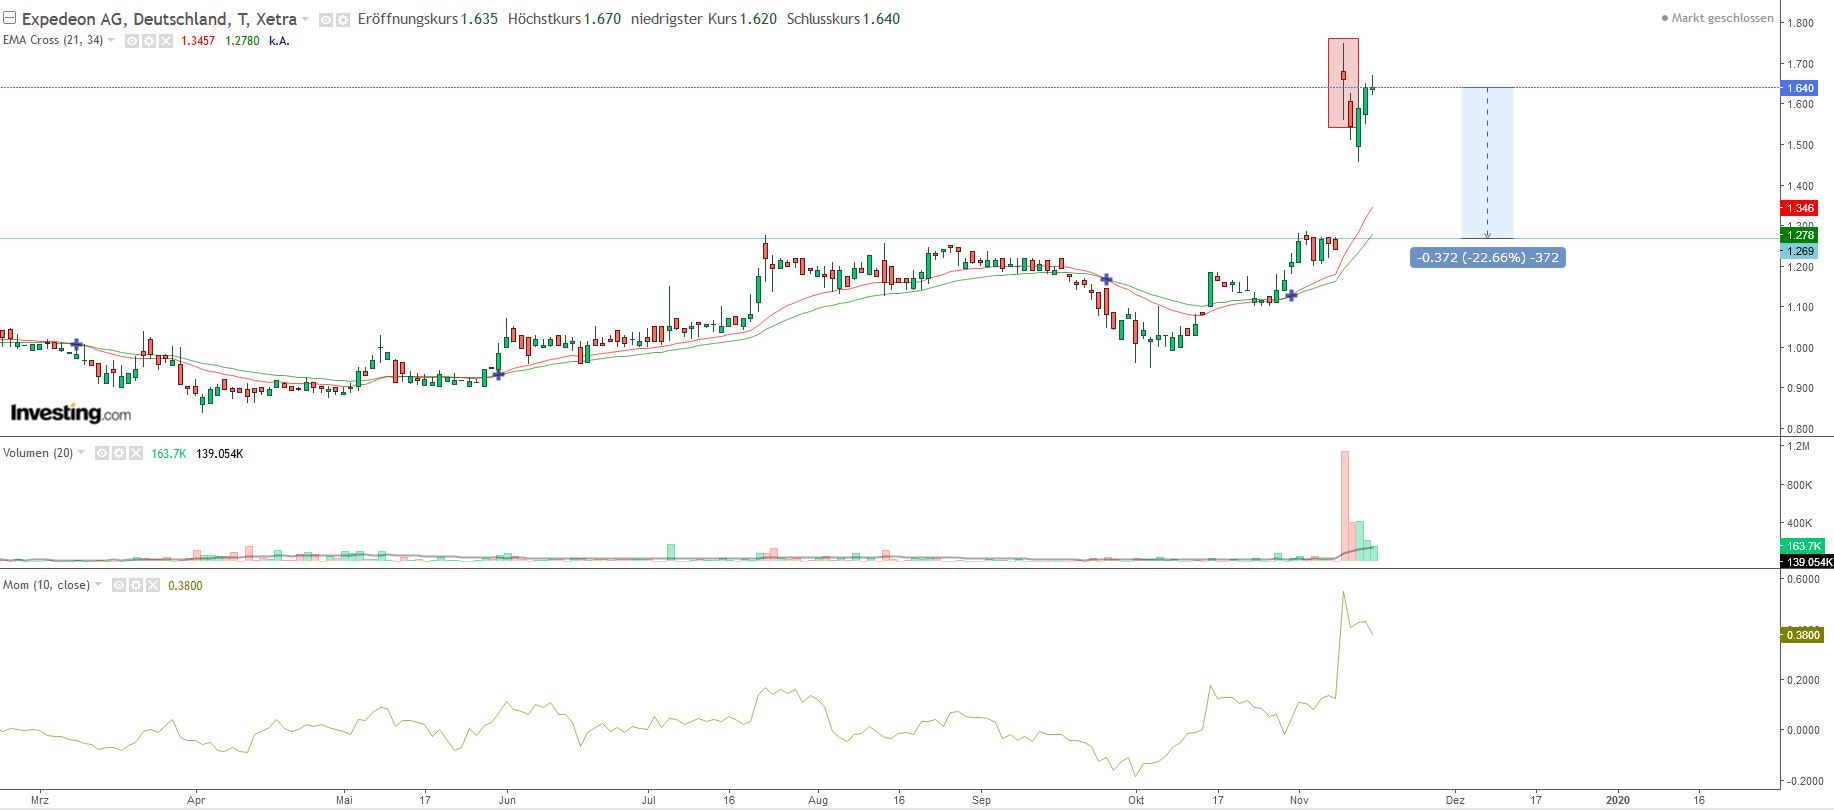Click the 0.6000 momentum scale label
Image resolution: width=1834 pixels, height=810 pixels.
click(x=1803, y=579)
